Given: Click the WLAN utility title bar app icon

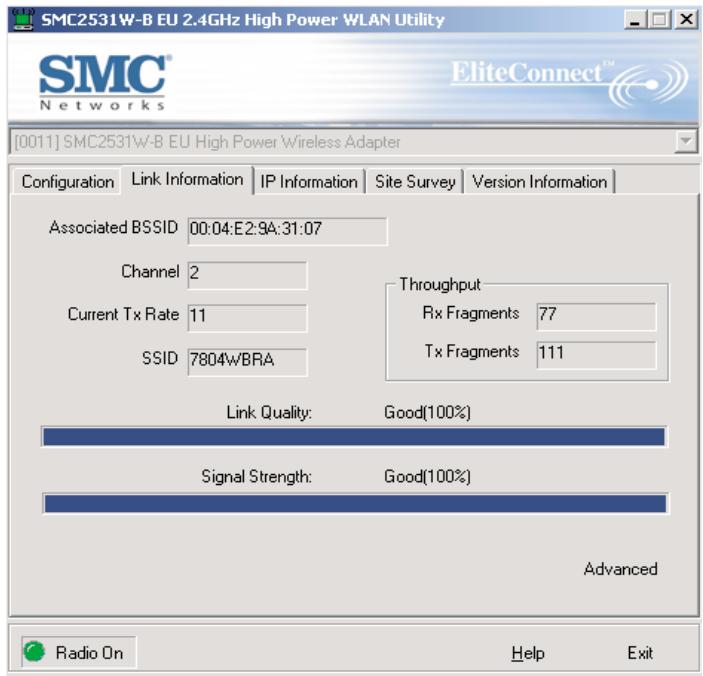Looking at the screenshot, I should tap(22, 20).
